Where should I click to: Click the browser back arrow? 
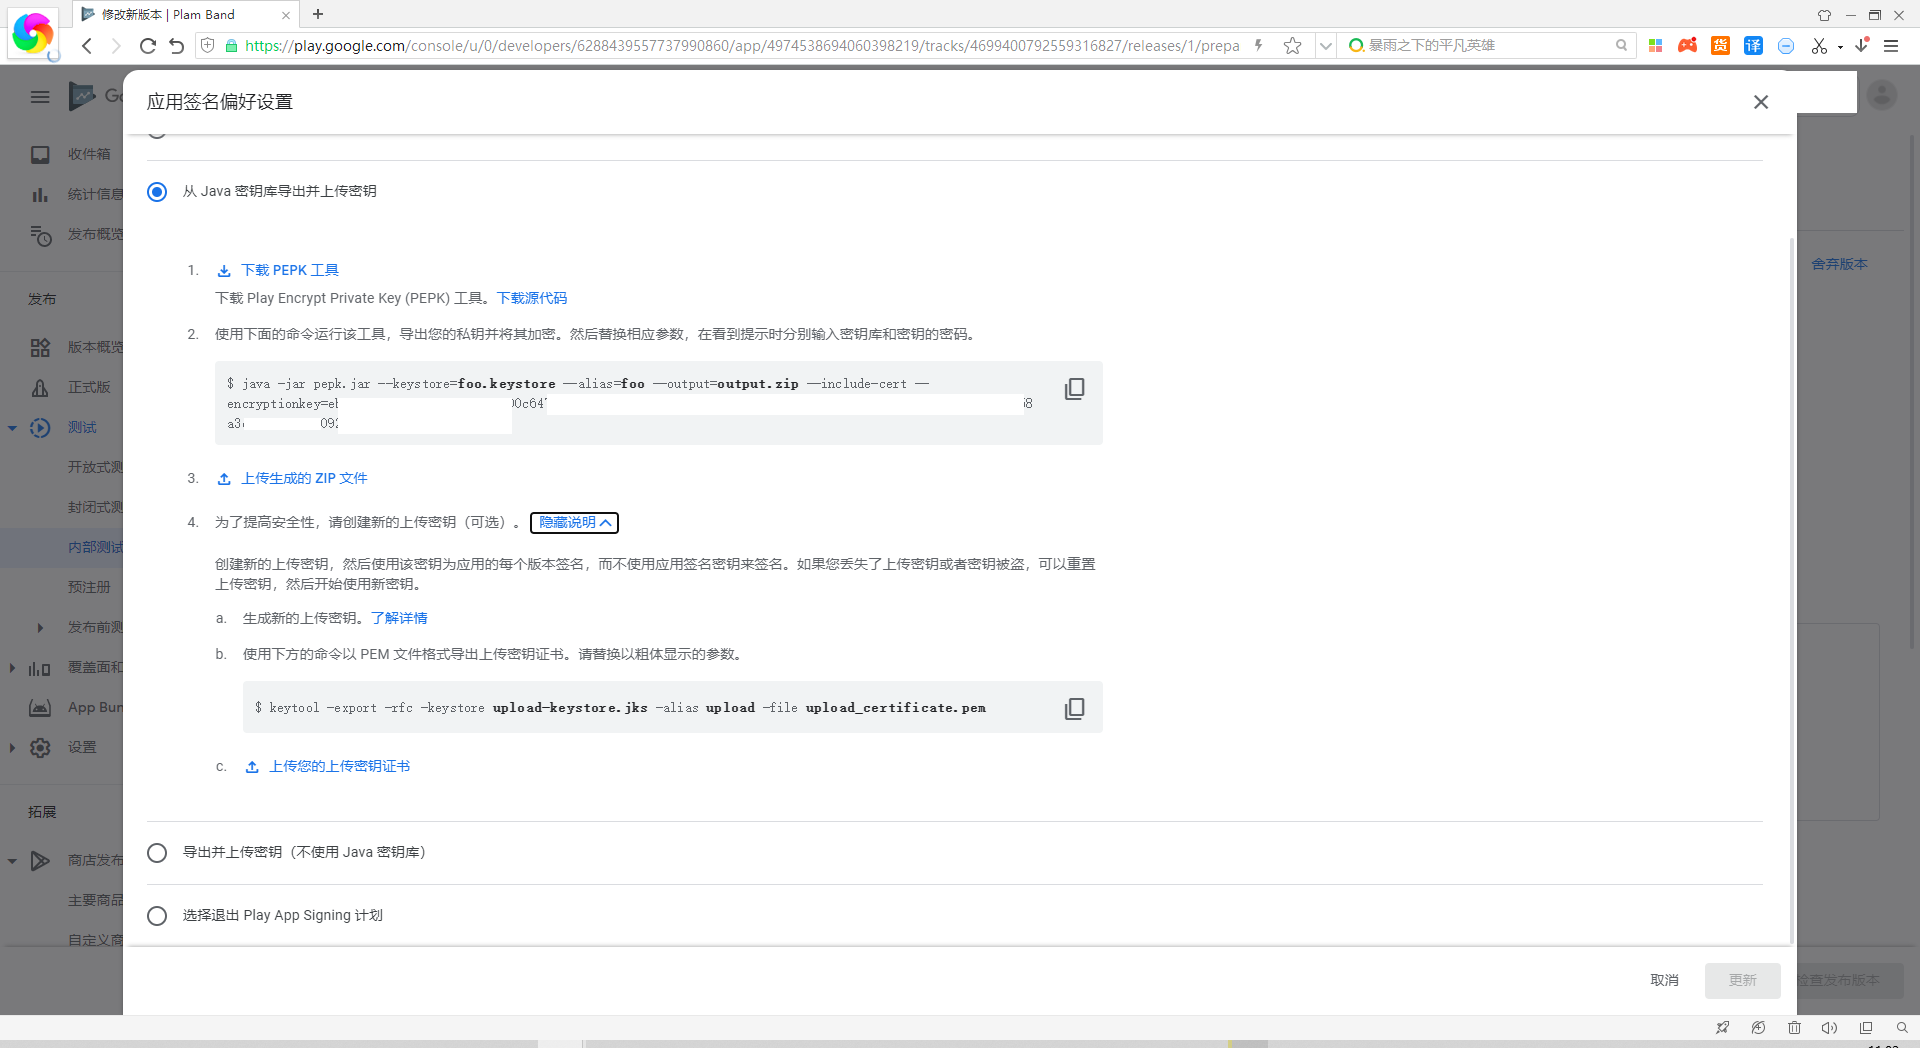point(87,46)
